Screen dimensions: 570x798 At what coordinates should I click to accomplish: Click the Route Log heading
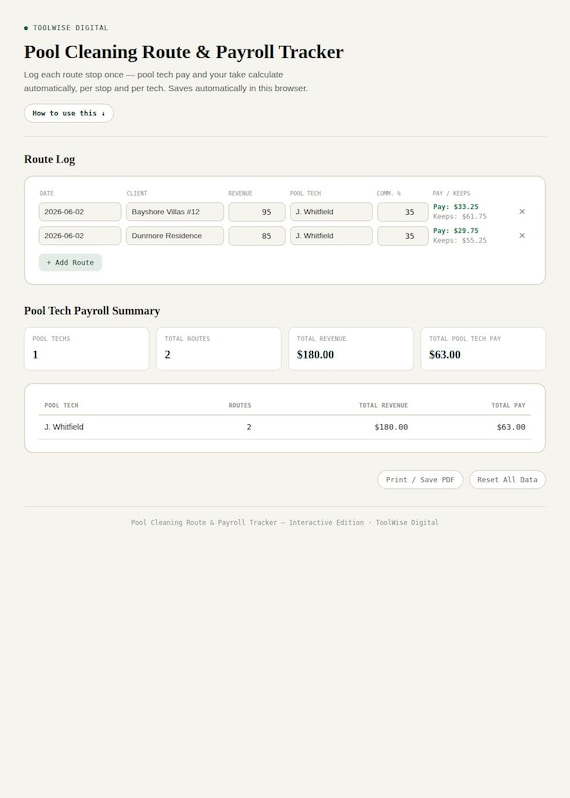coord(49,159)
